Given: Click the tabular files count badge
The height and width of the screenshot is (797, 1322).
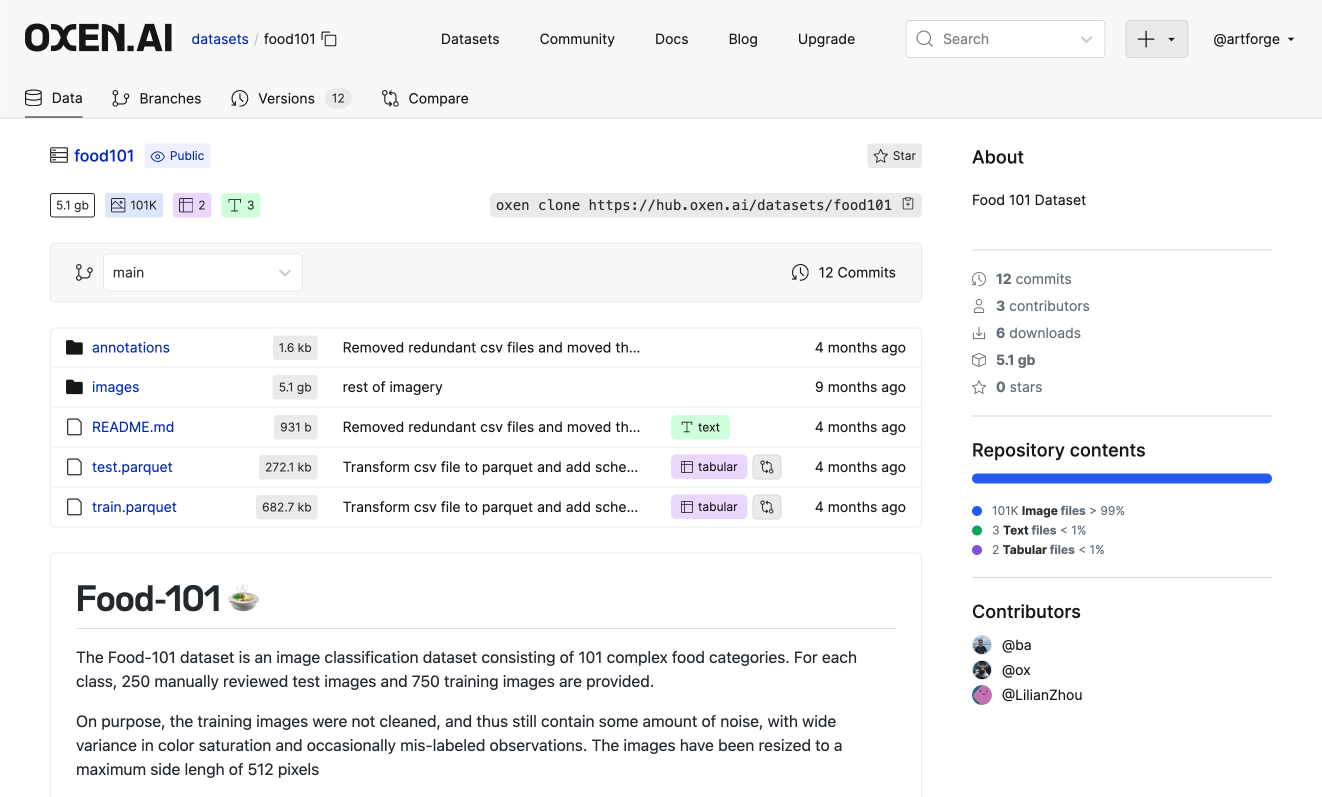Looking at the screenshot, I should click(192, 205).
